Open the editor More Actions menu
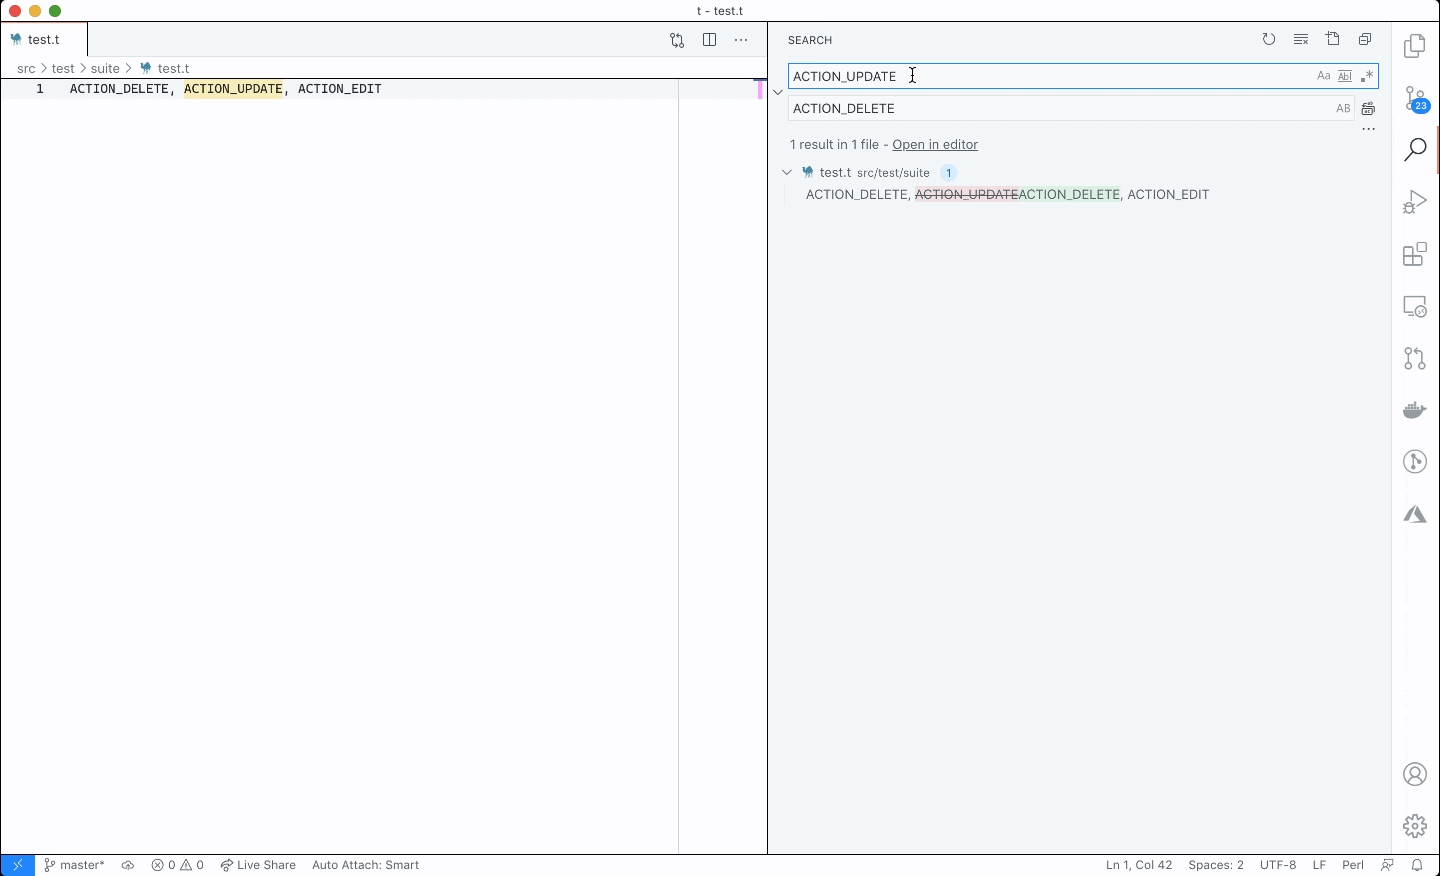The width and height of the screenshot is (1440, 876). (x=741, y=39)
